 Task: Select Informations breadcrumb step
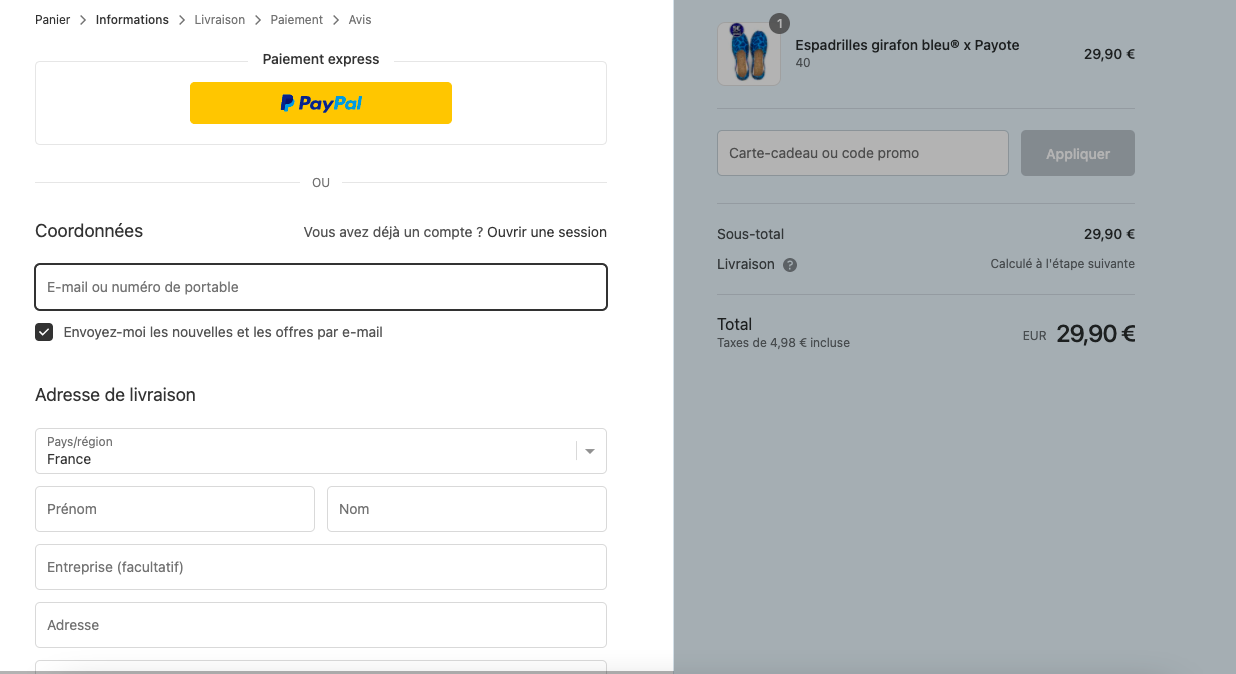[132, 20]
